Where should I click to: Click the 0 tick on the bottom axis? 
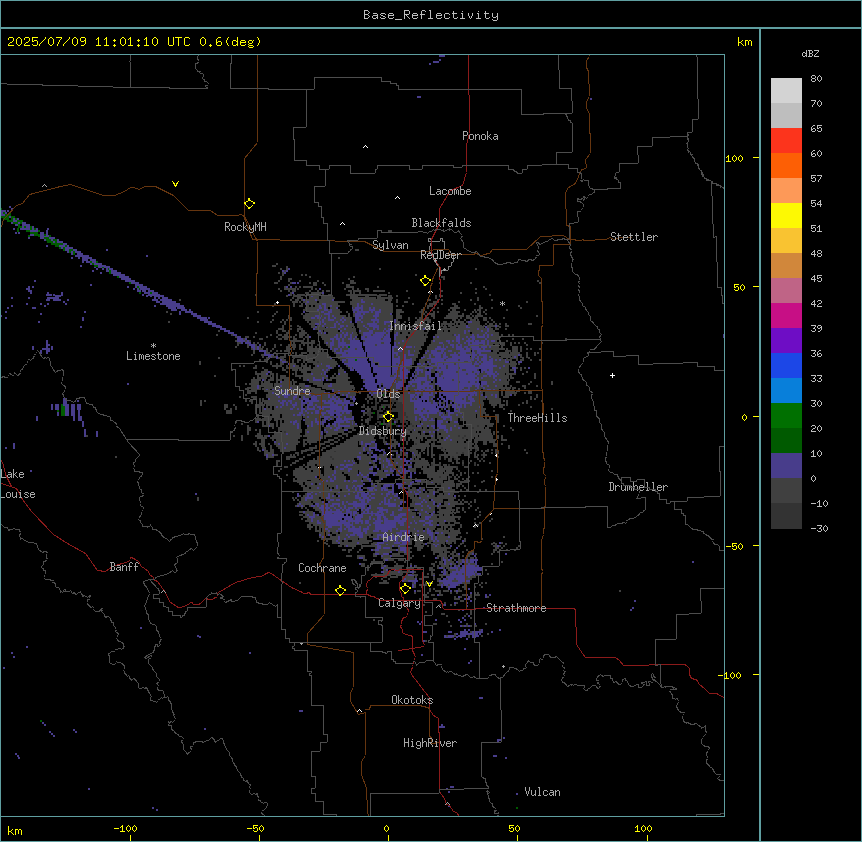pyautogui.click(x=386, y=828)
